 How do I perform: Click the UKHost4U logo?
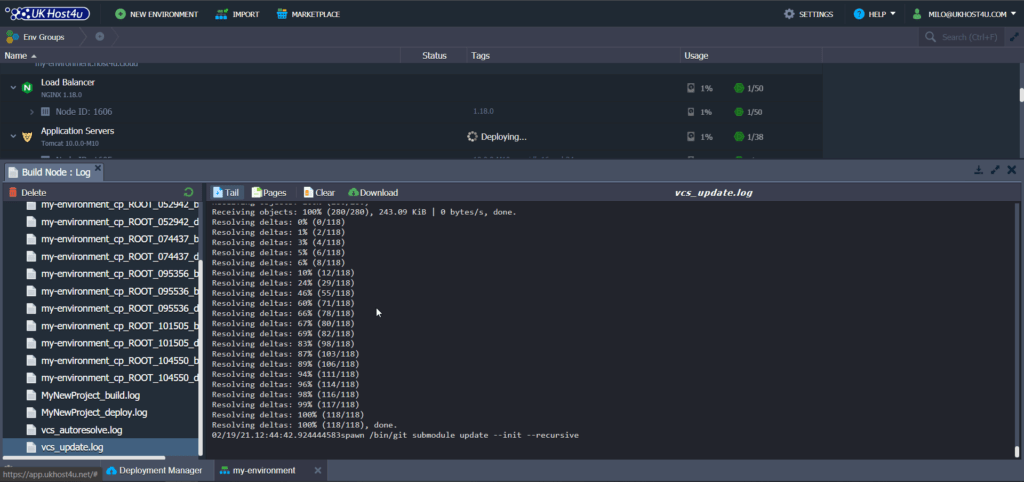[x=47, y=14]
